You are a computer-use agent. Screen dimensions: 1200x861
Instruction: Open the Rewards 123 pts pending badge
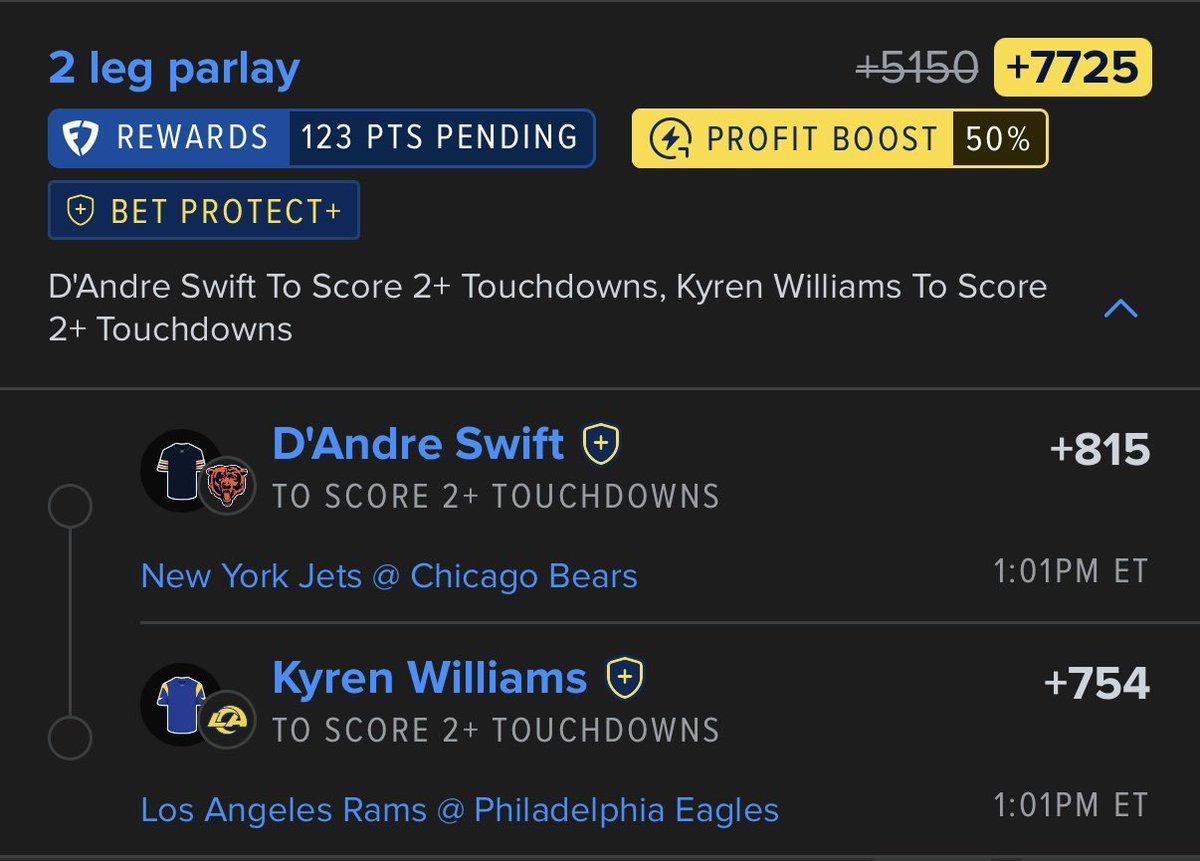(322, 138)
